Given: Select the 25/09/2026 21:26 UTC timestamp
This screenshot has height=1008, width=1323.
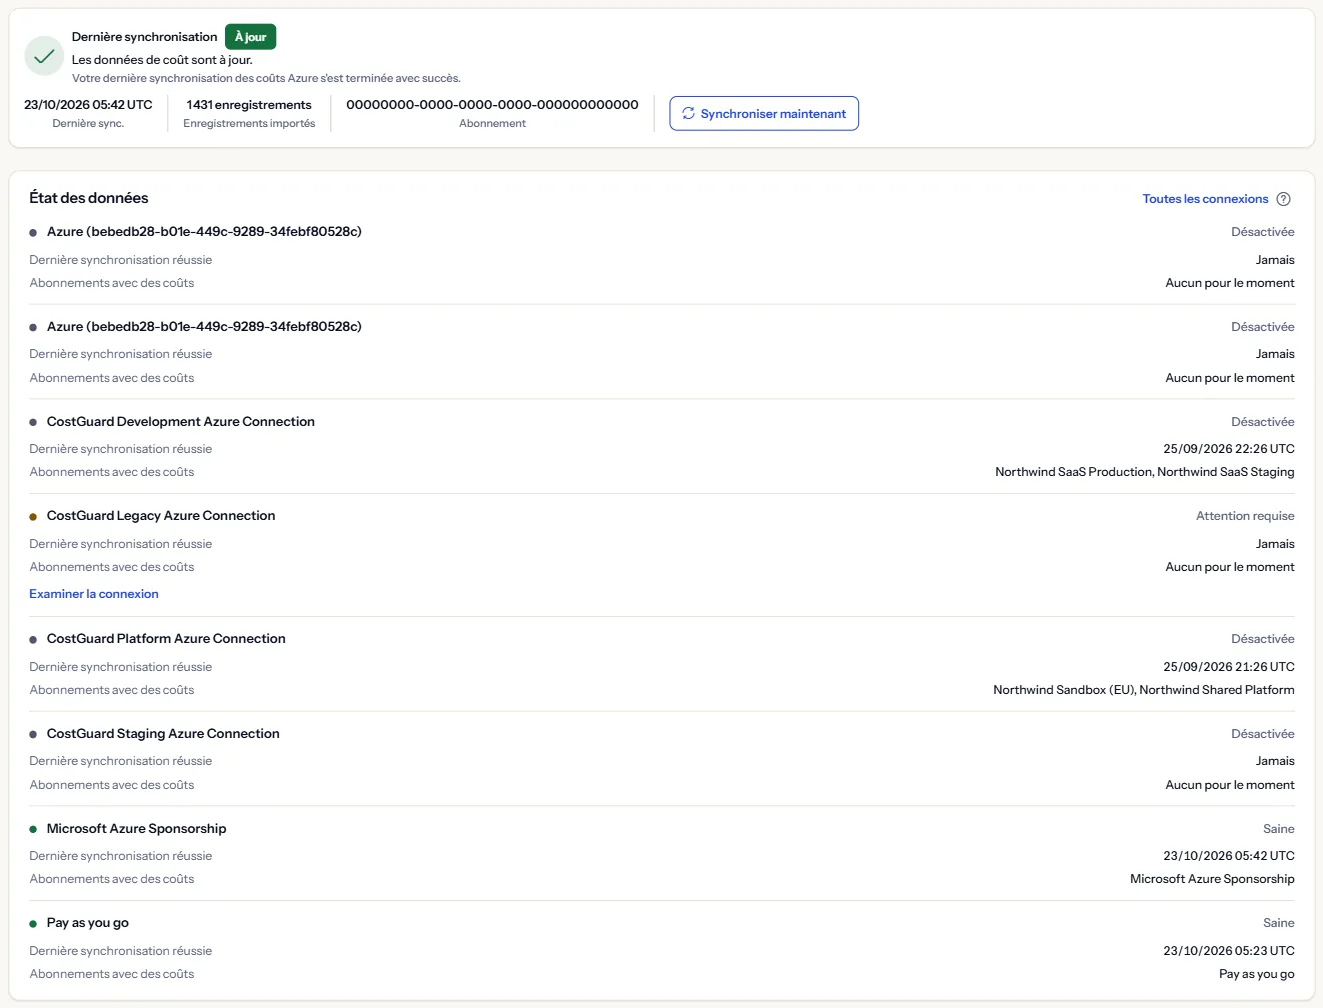Looking at the screenshot, I should tap(1229, 667).
